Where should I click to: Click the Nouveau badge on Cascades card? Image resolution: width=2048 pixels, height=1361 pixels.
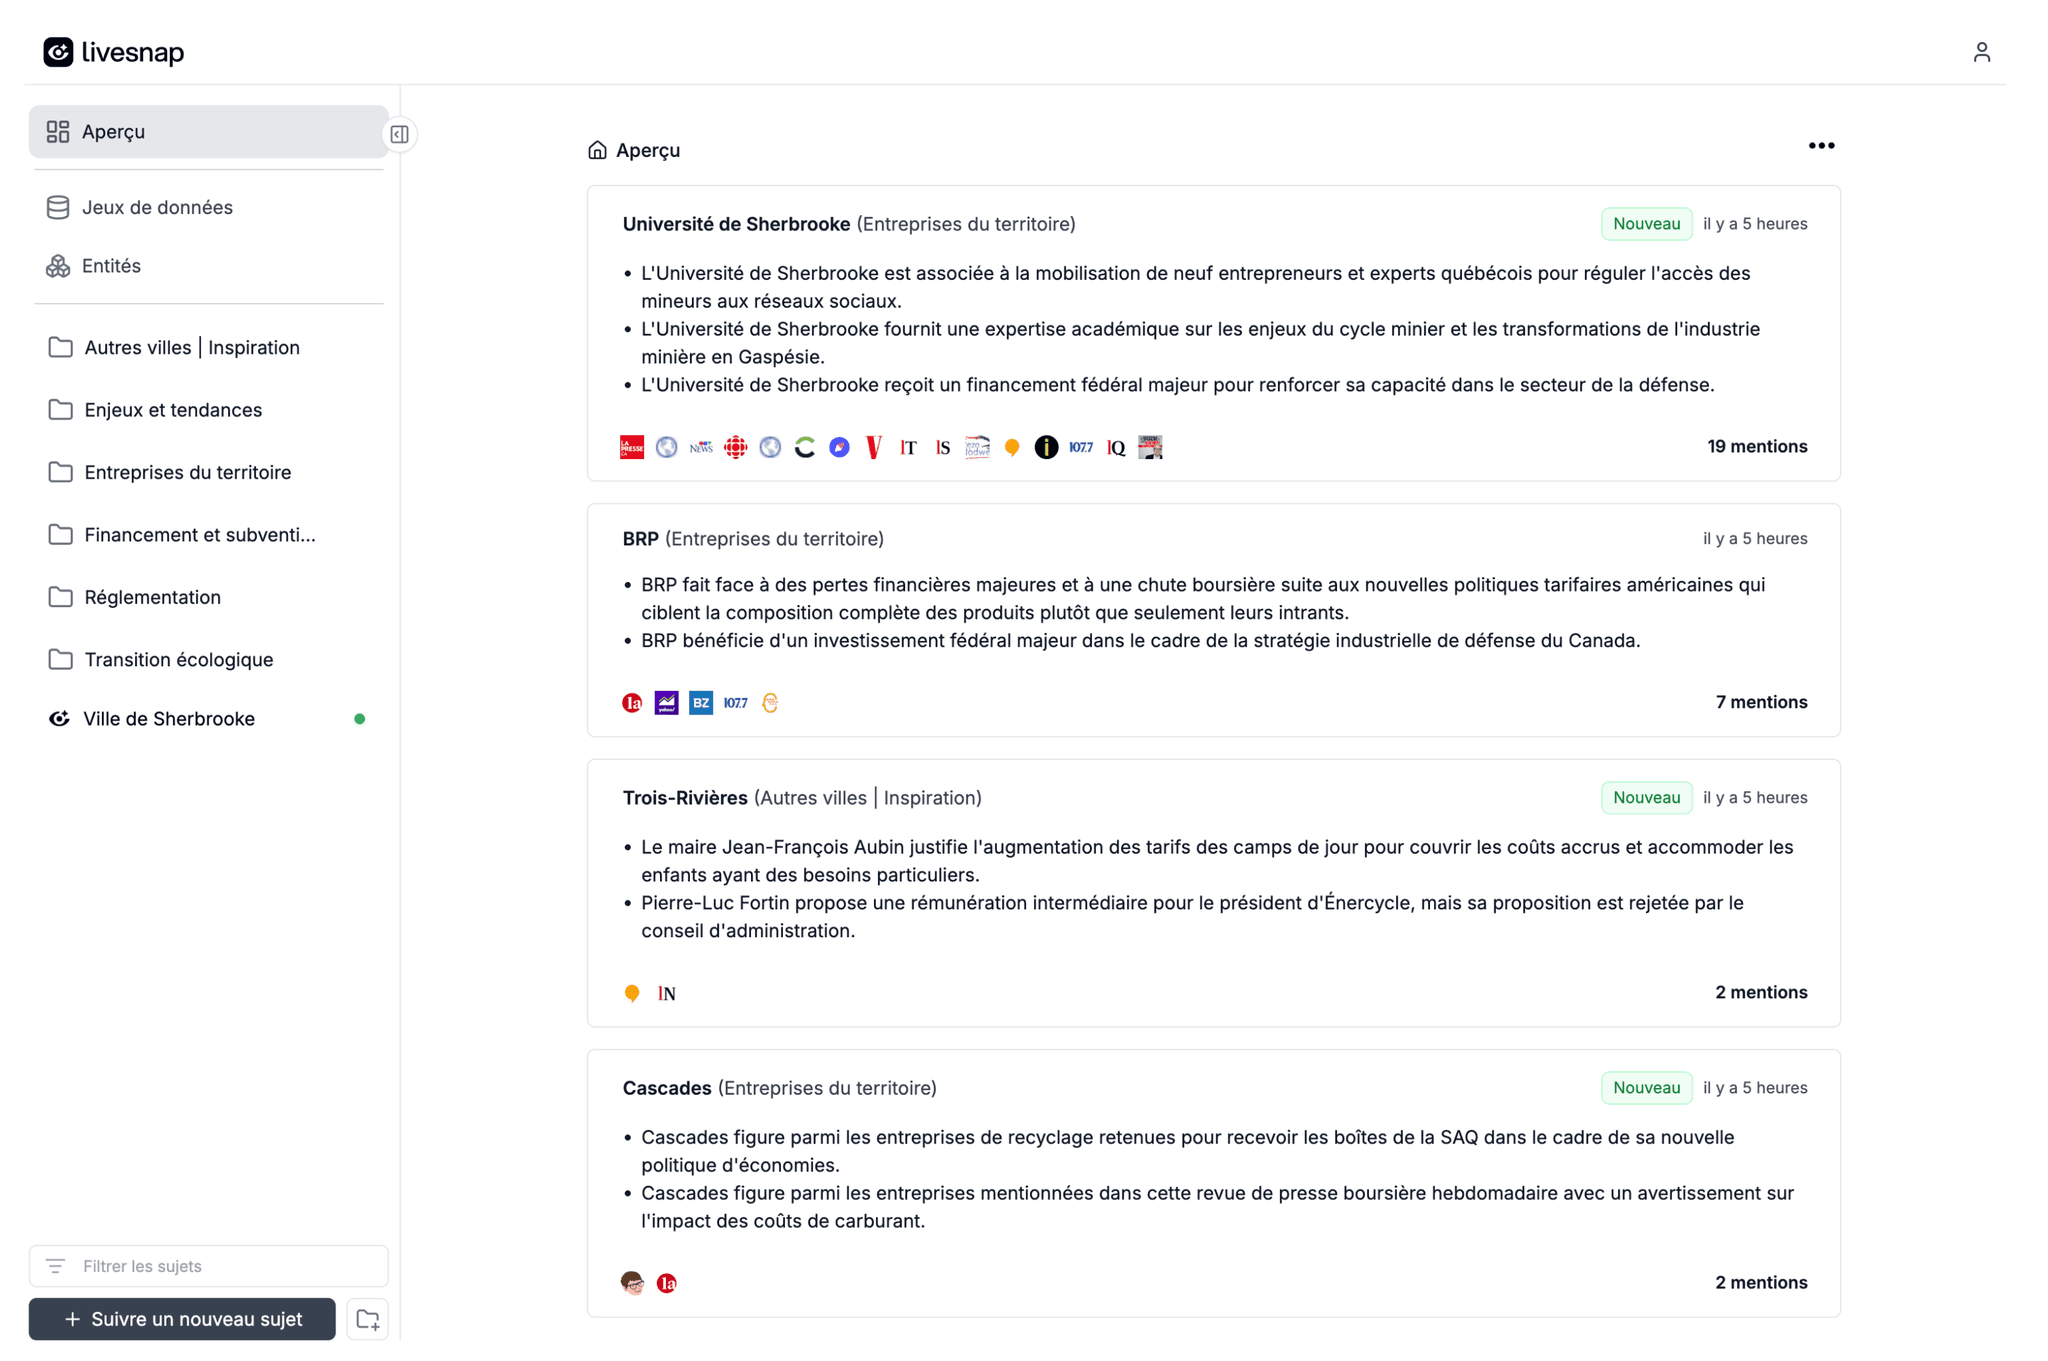coord(1646,1088)
